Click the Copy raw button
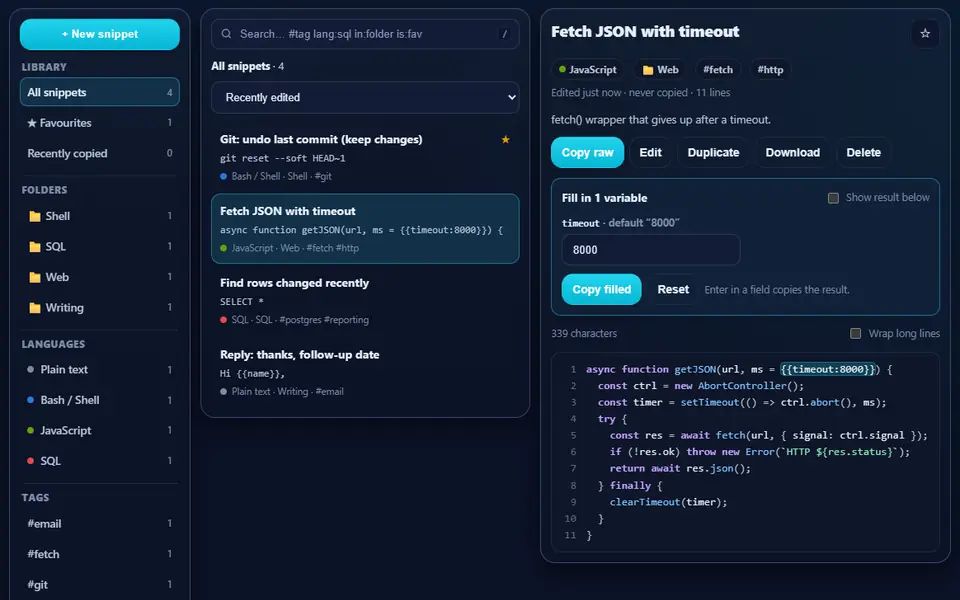 pyautogui.click(x=587, y=152)
